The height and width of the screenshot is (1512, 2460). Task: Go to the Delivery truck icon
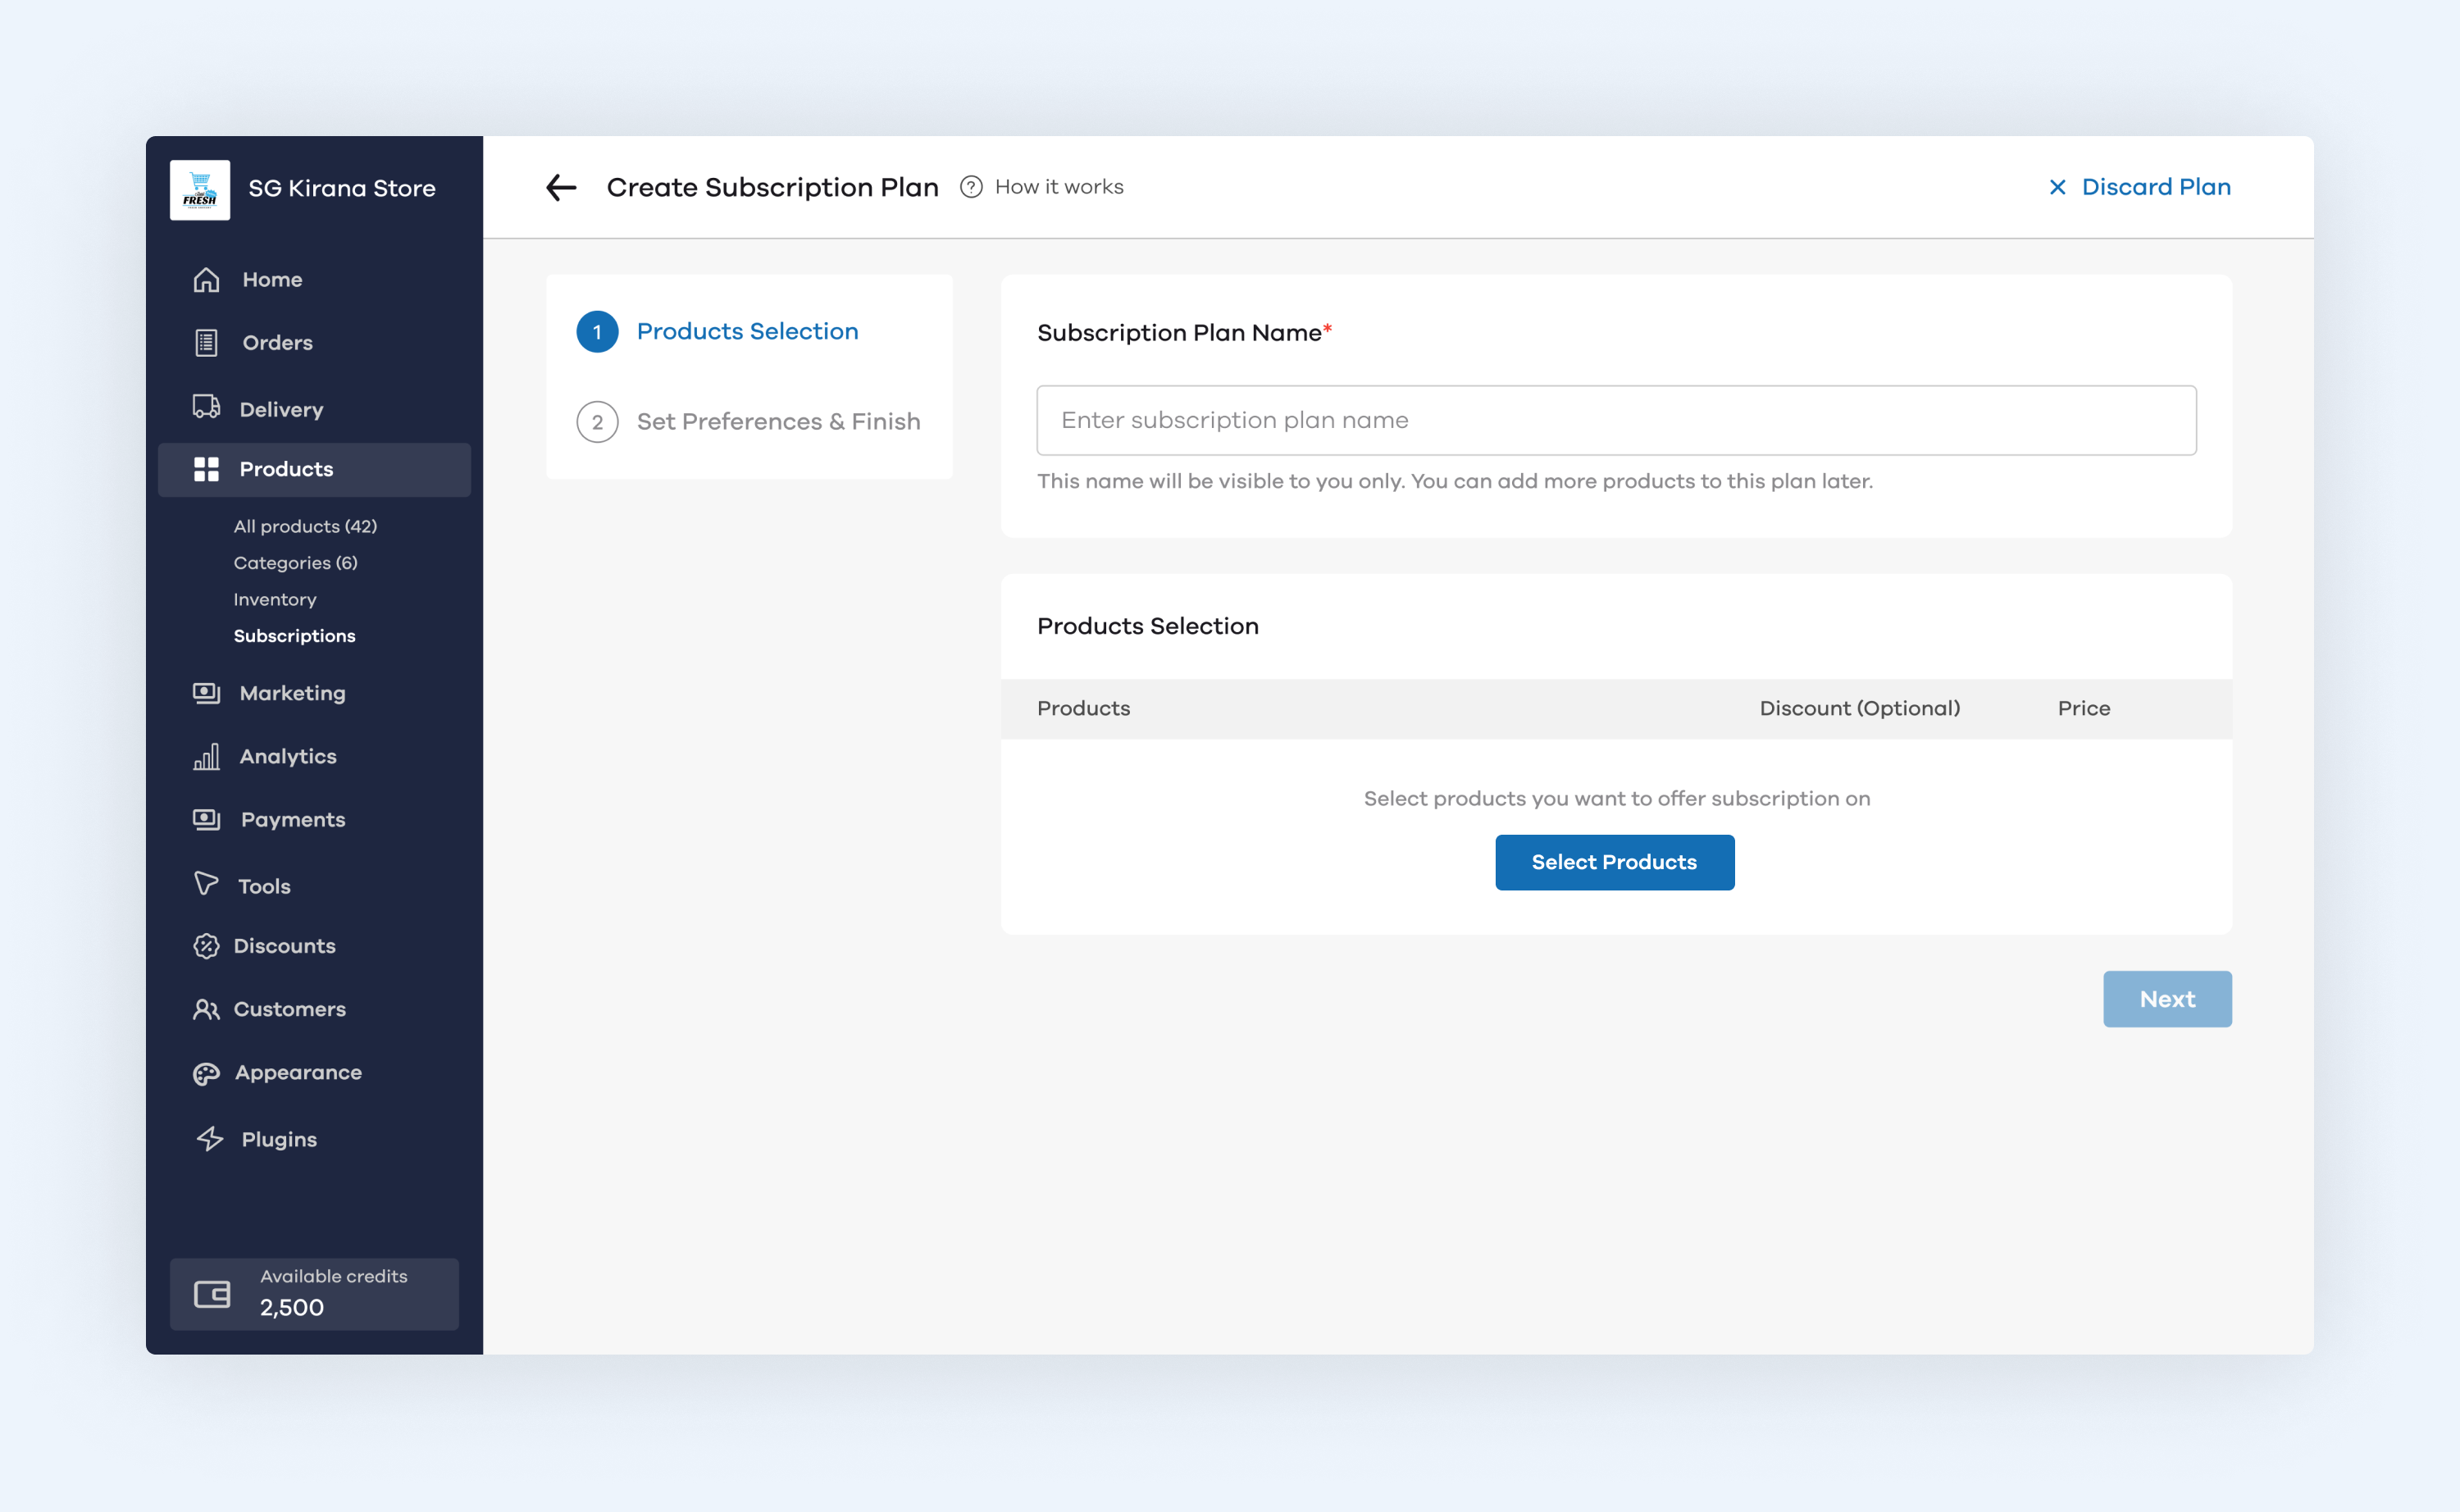point(206,408)
